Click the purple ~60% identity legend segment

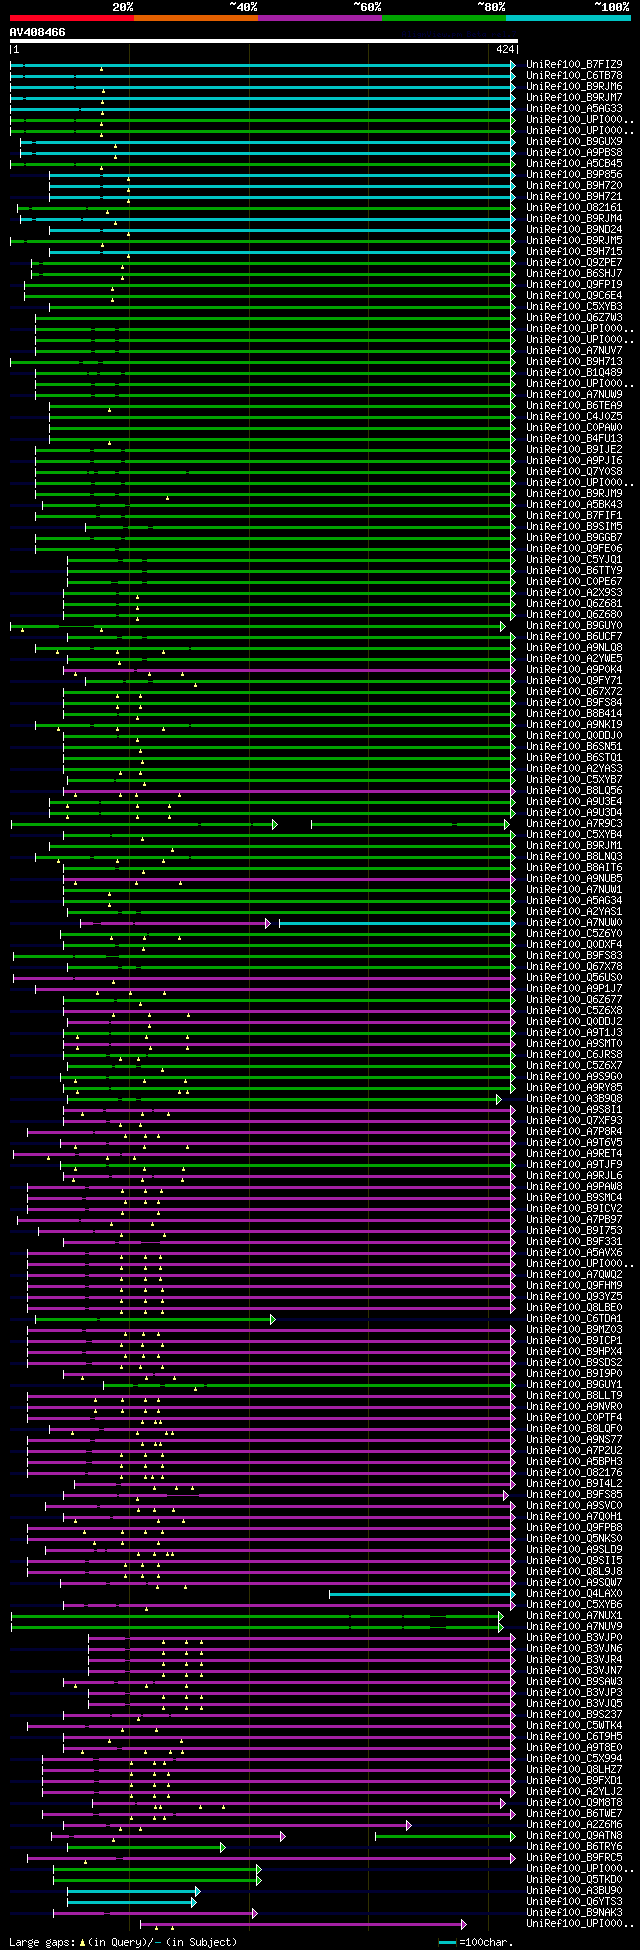pos(320,18)
